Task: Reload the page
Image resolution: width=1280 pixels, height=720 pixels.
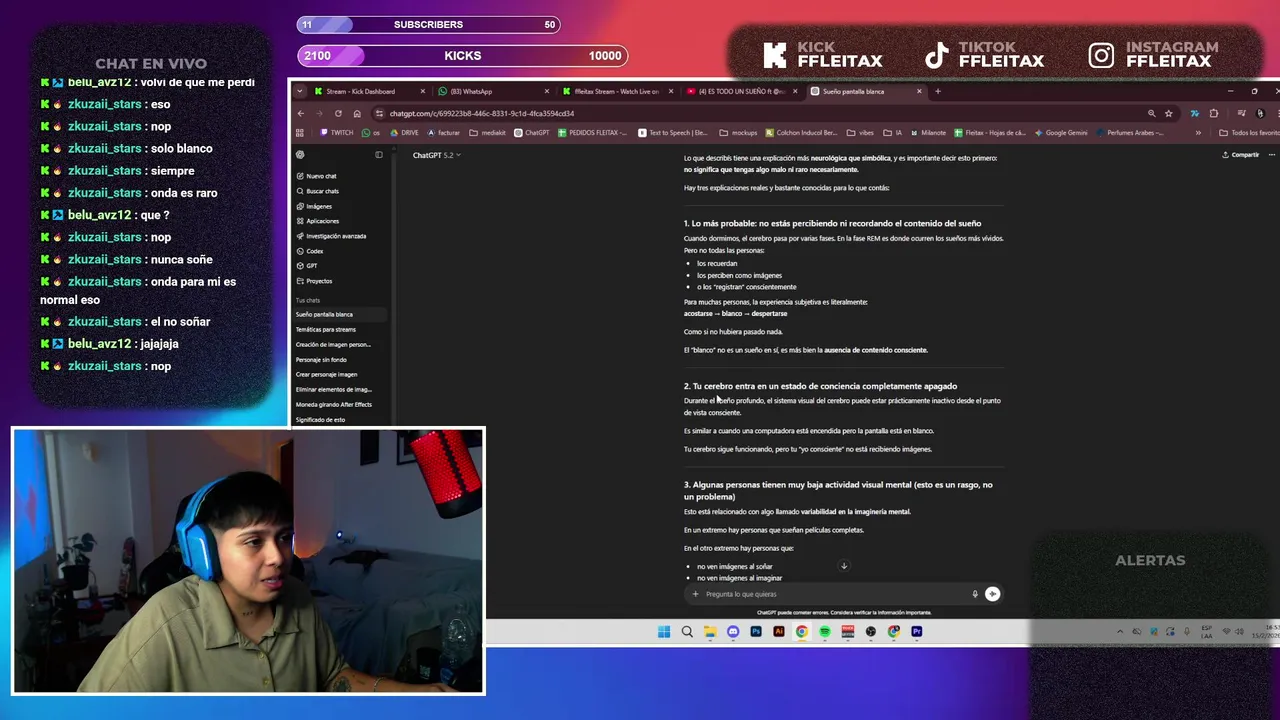Action: (338, 113)
